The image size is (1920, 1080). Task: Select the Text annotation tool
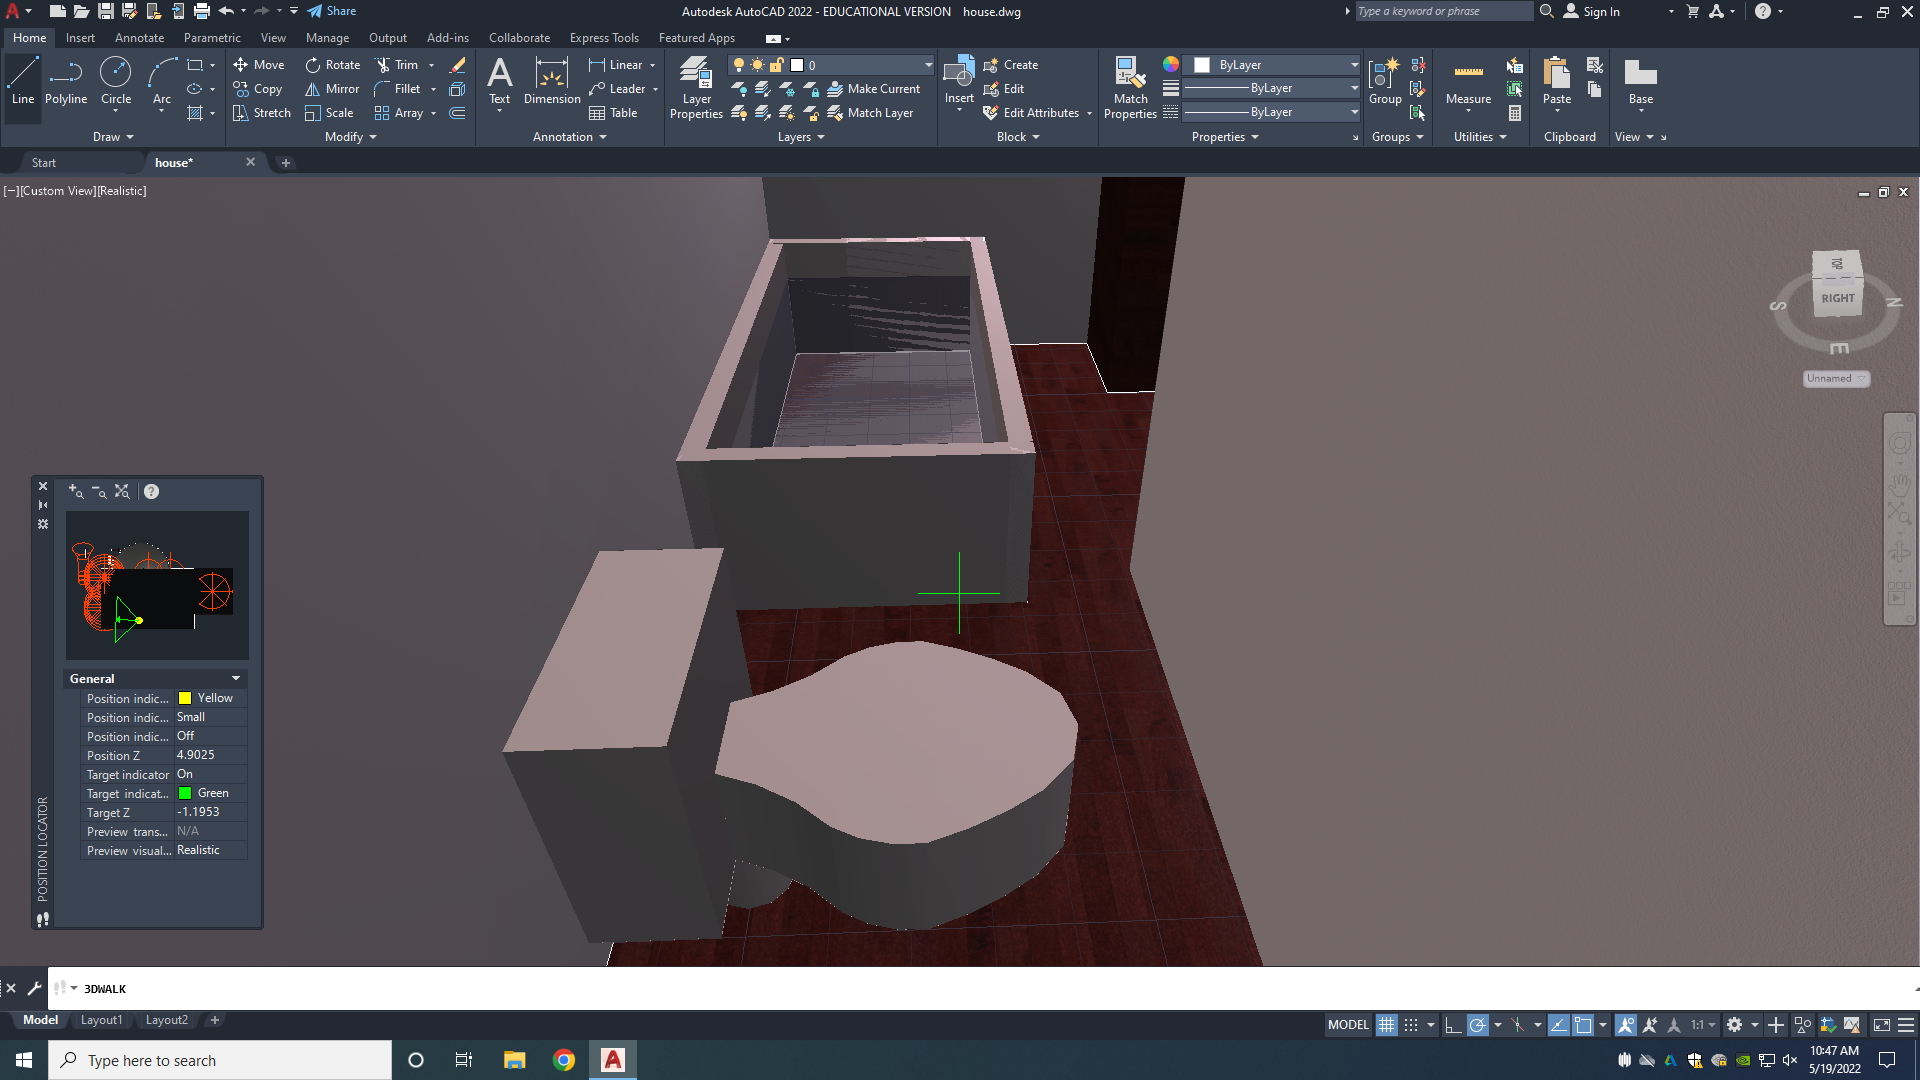pos(499,81)
